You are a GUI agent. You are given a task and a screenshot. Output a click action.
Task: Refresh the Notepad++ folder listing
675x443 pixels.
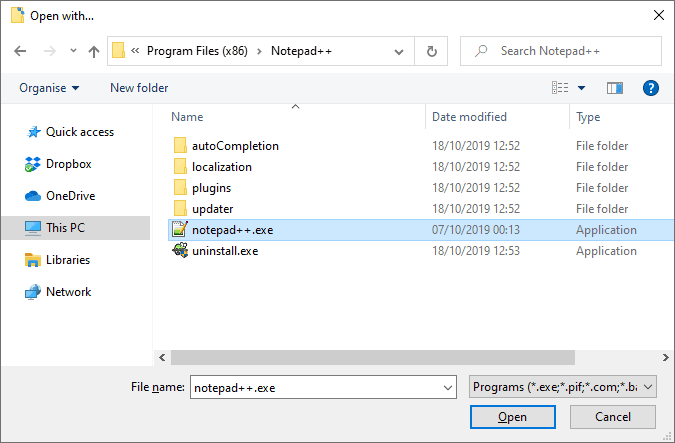pyautogui.click(x=431, y=51)
